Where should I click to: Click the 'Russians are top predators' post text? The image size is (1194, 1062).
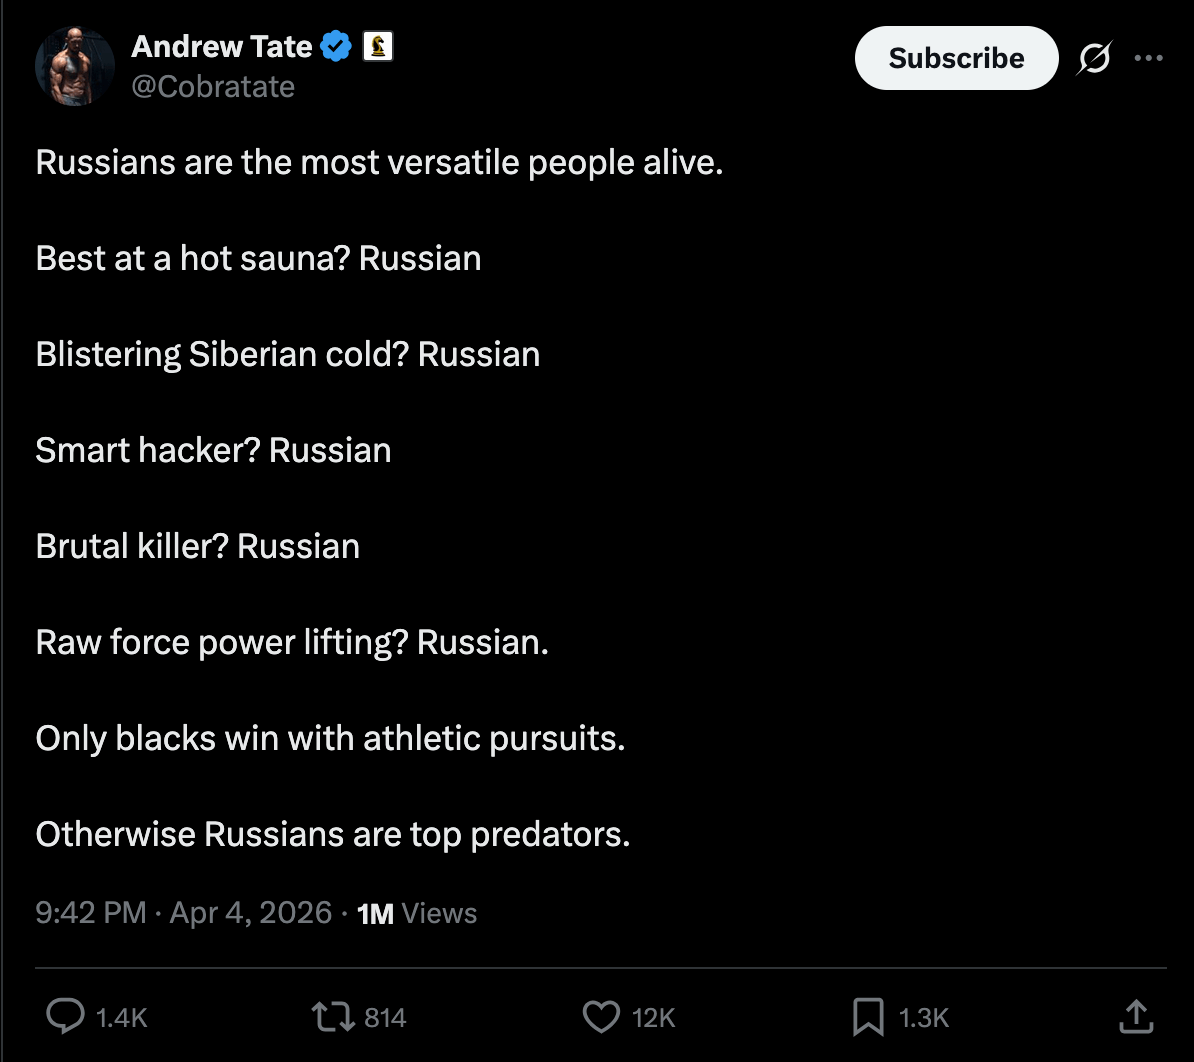[332, 833]
